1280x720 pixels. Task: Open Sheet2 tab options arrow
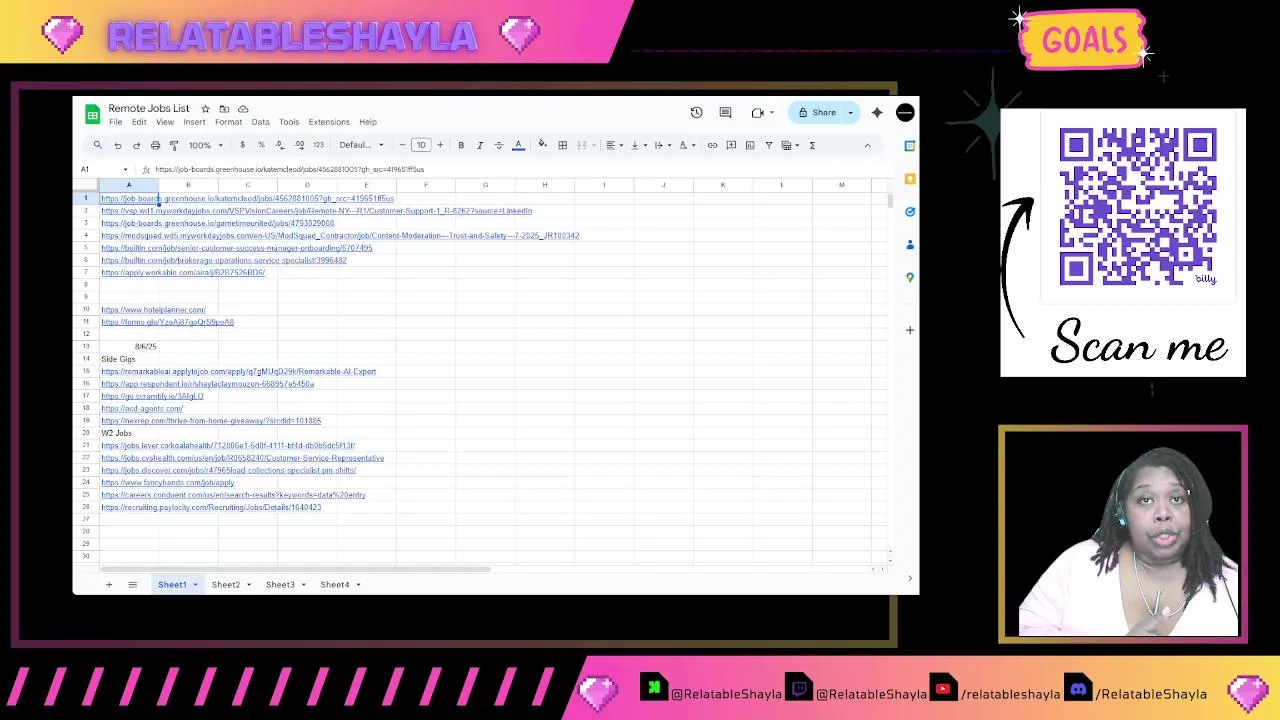coord(248,584)
